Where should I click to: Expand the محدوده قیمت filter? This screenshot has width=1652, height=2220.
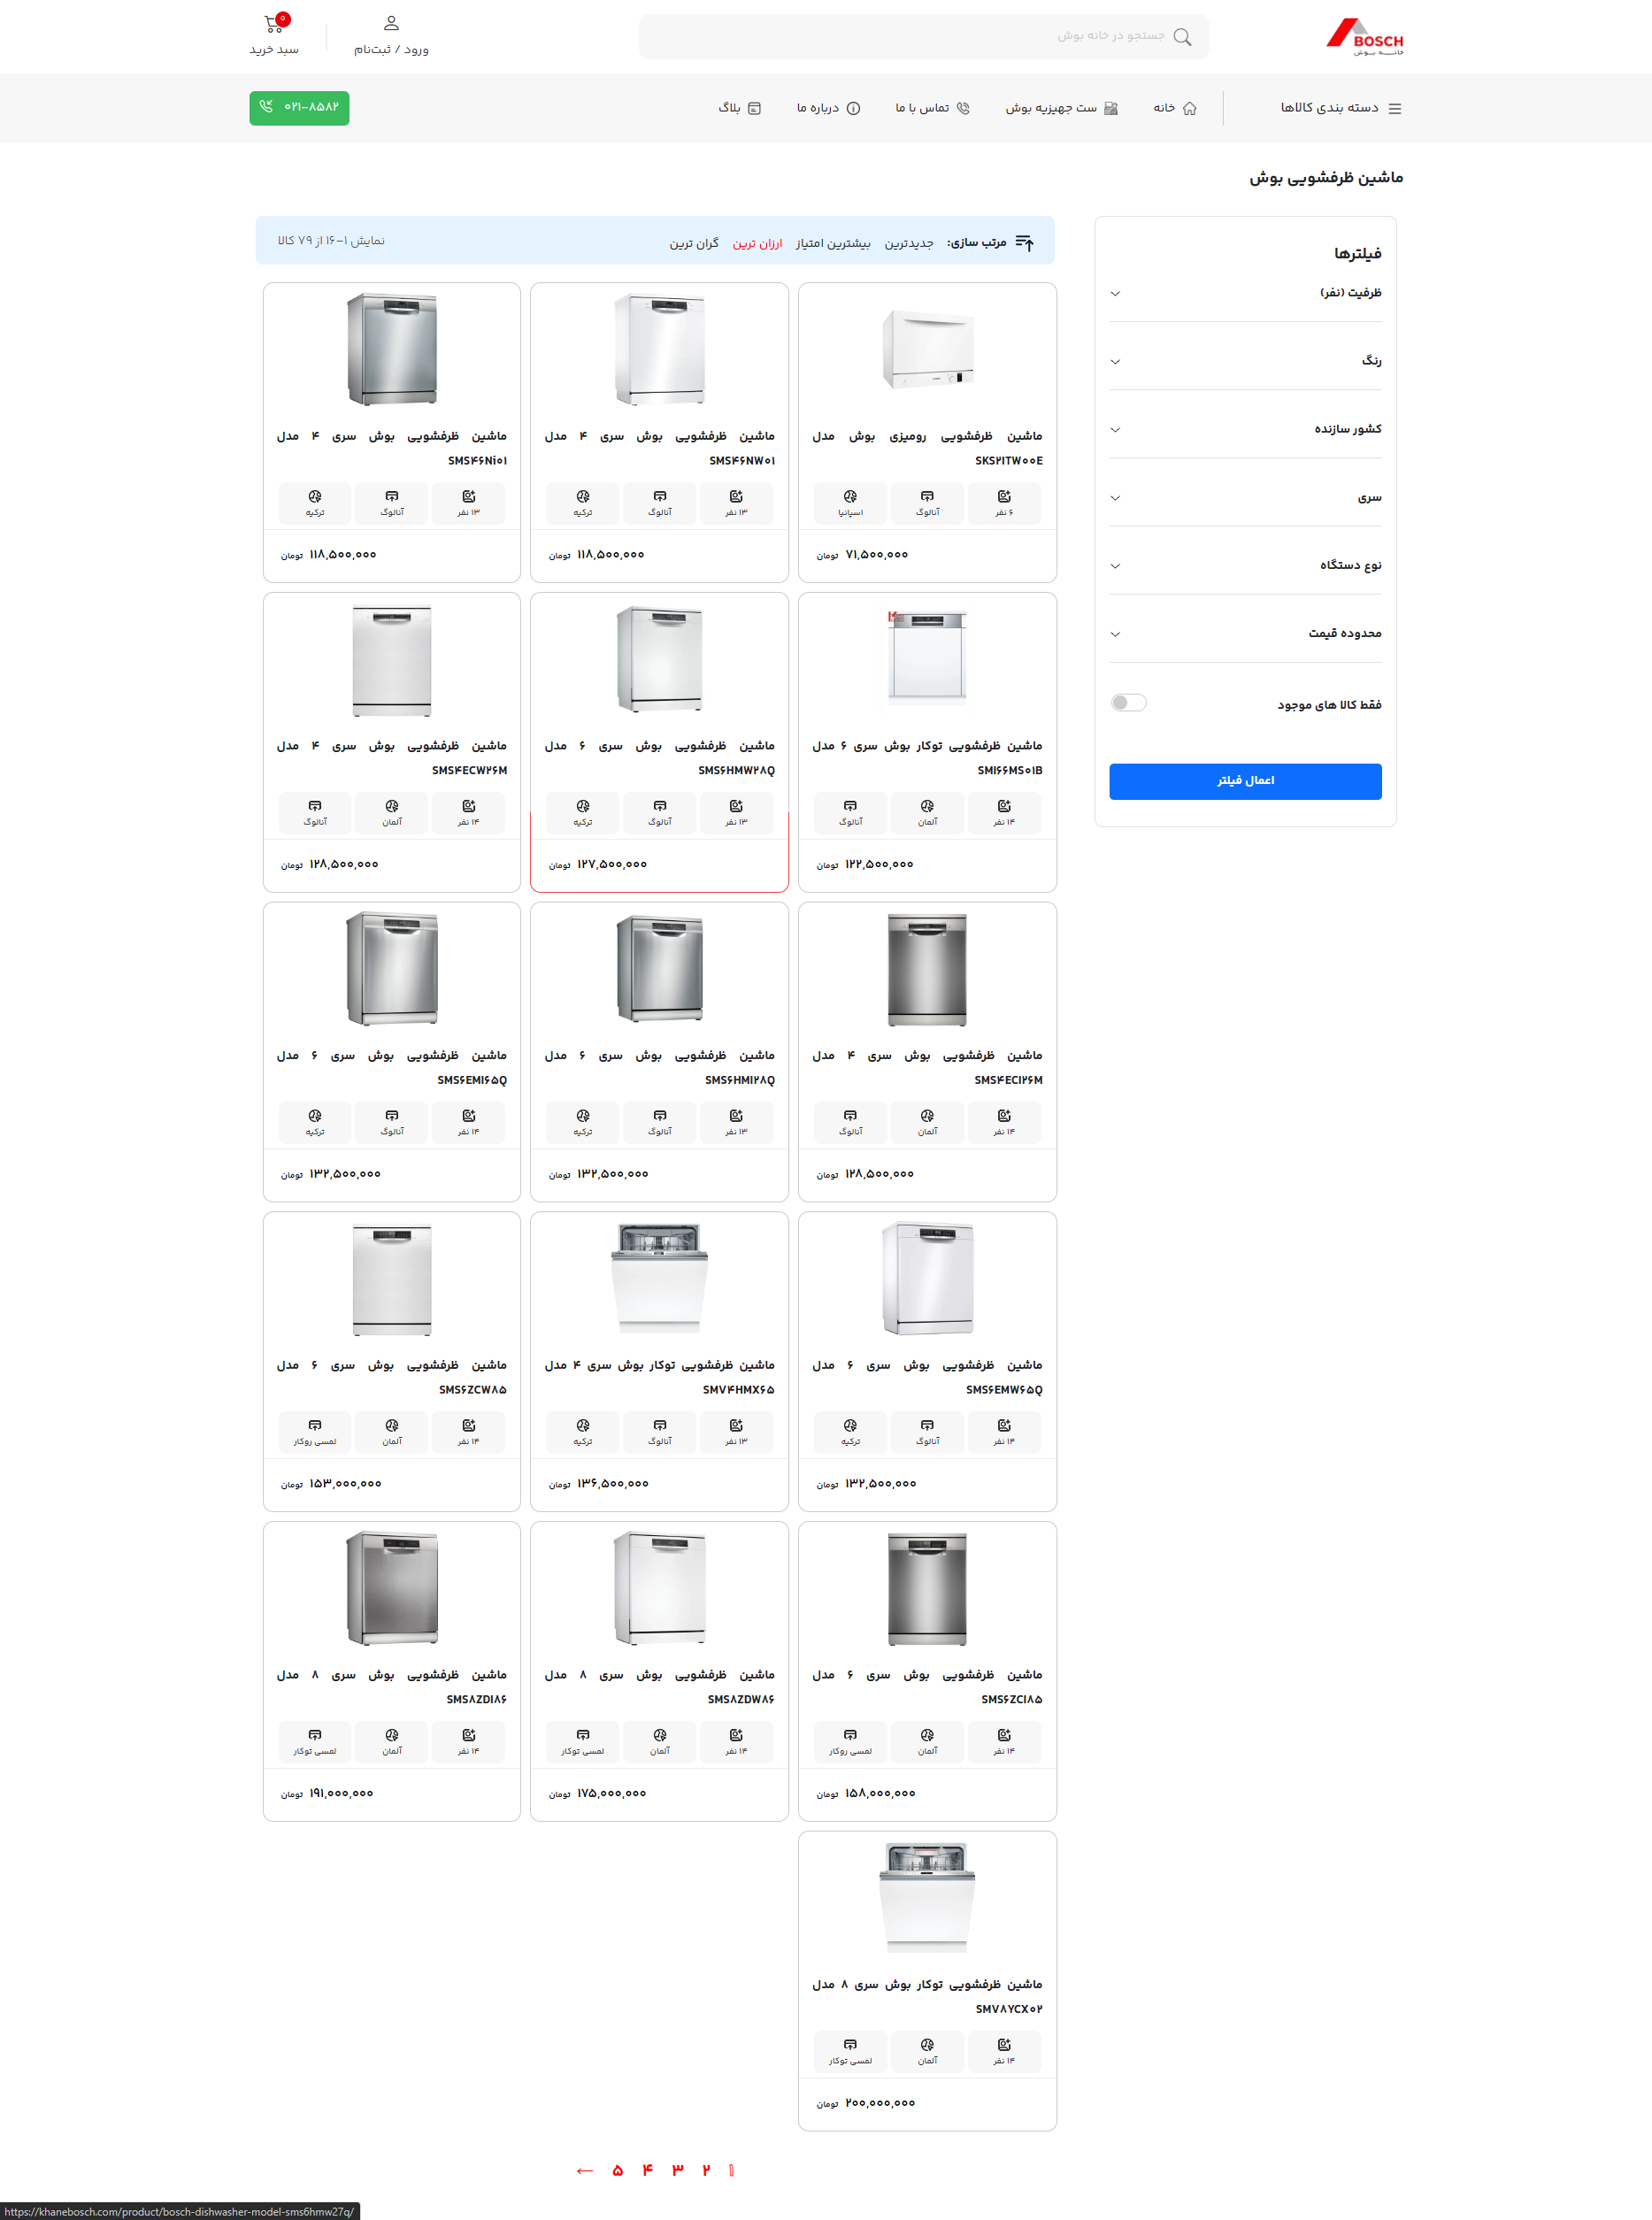[1245, 634]
